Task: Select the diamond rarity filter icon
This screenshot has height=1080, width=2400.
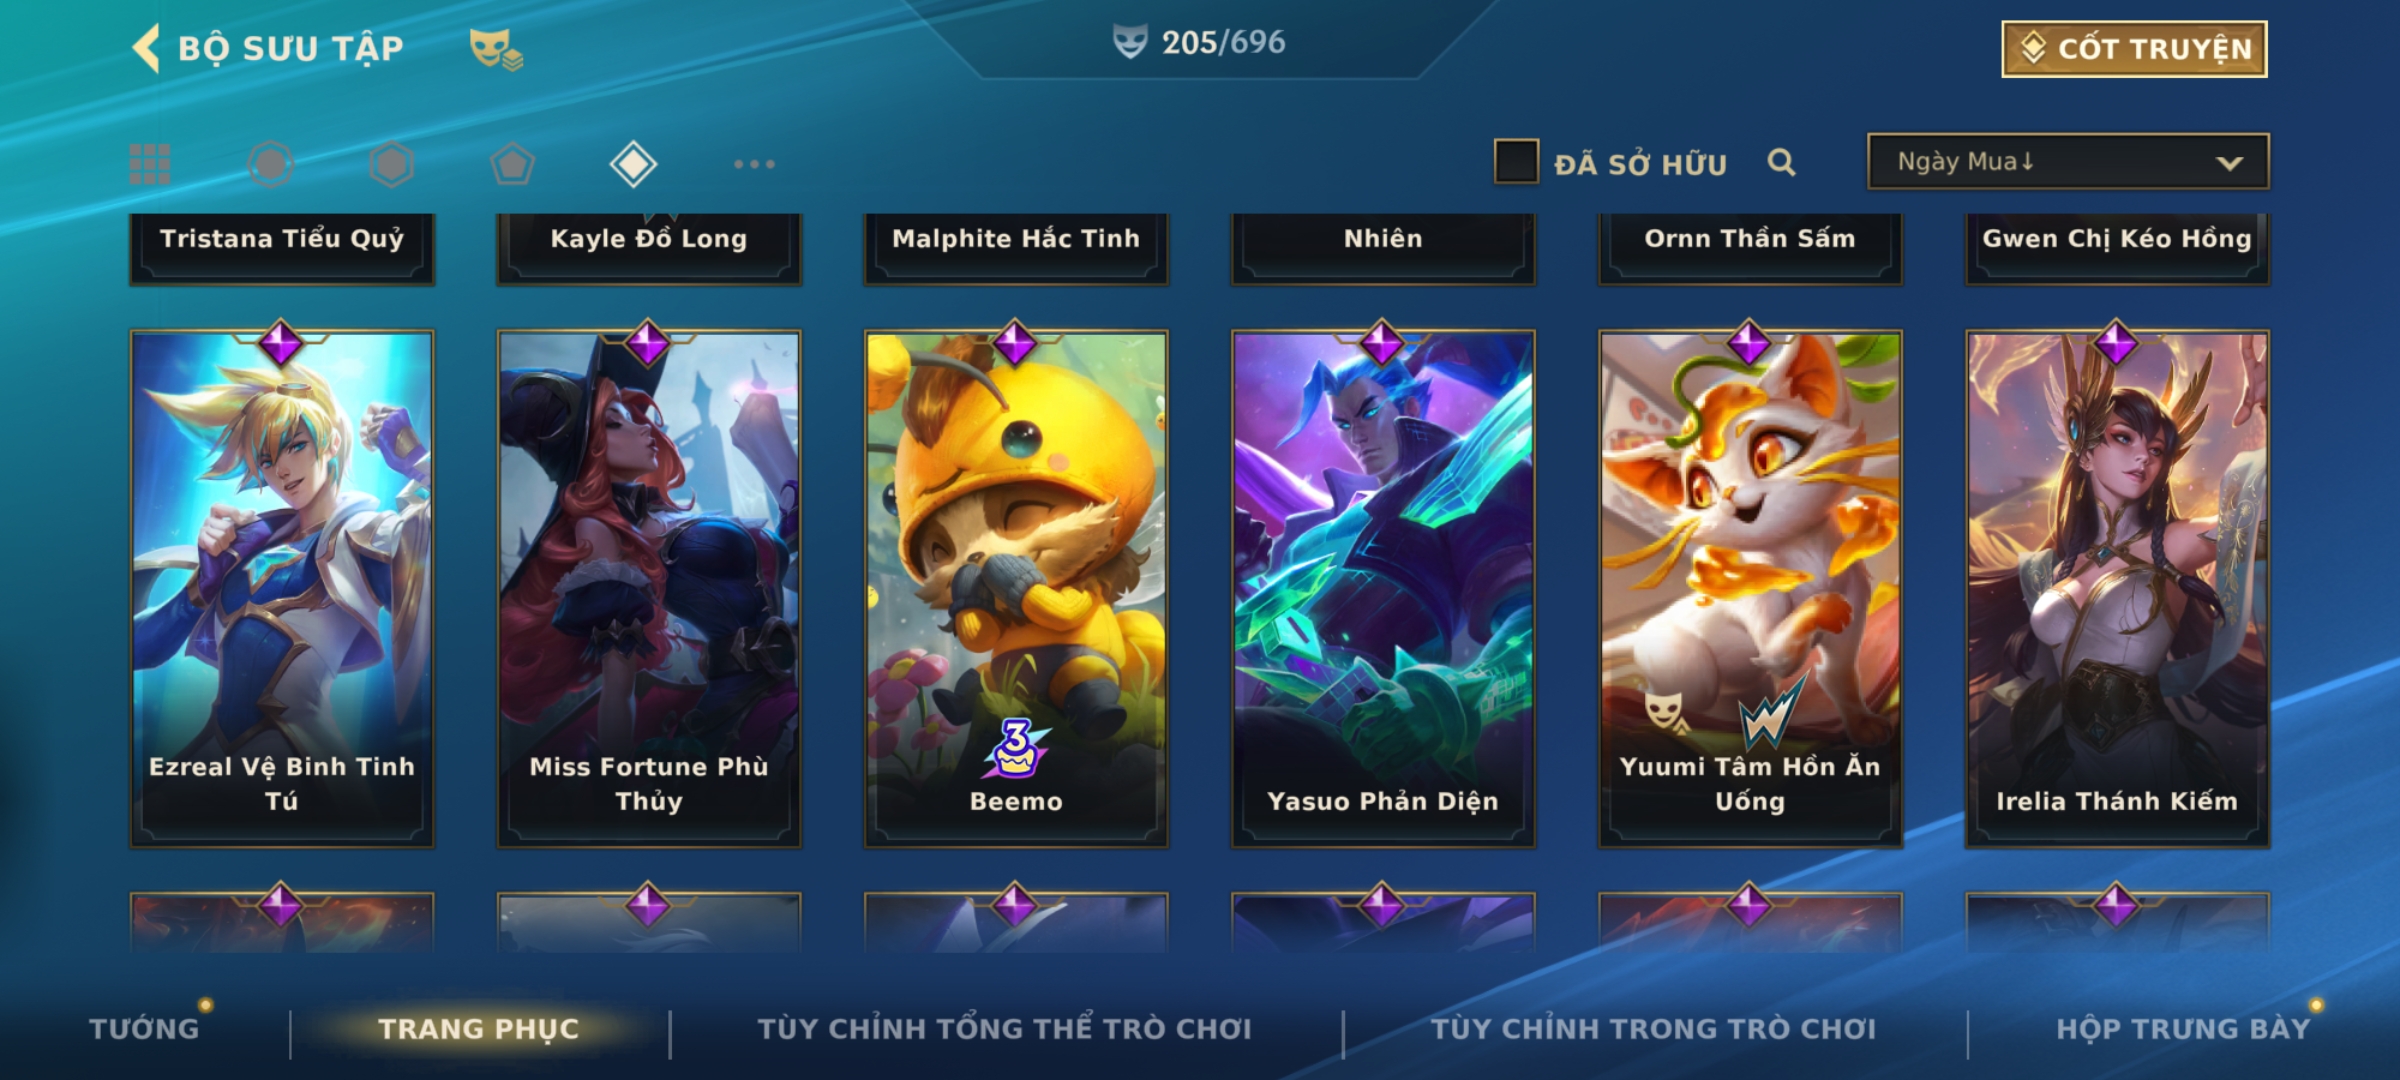Action: 633,164
